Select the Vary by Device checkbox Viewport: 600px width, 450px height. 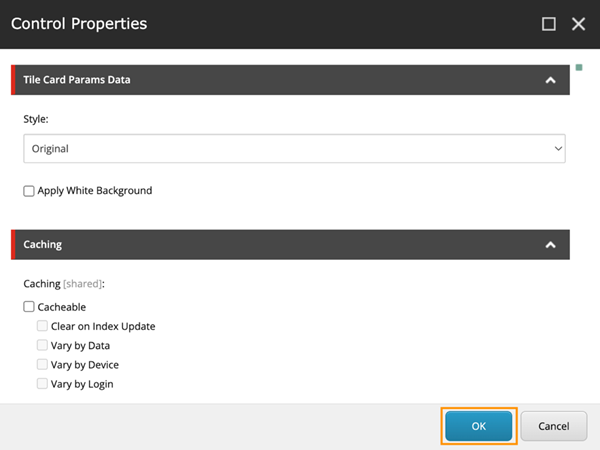point(42,365)
